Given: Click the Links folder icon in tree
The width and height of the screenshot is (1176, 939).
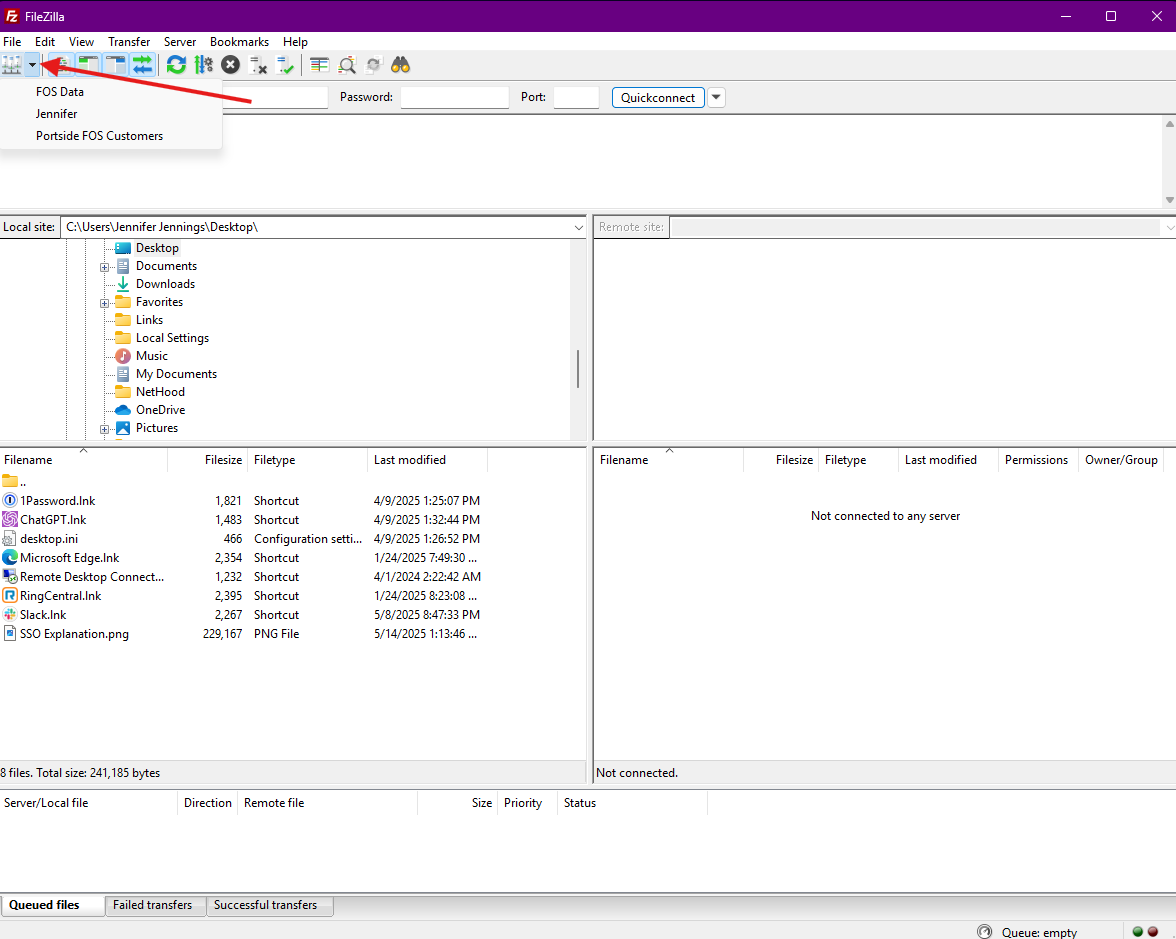Looking at the screenshot, I should (123, 320).
